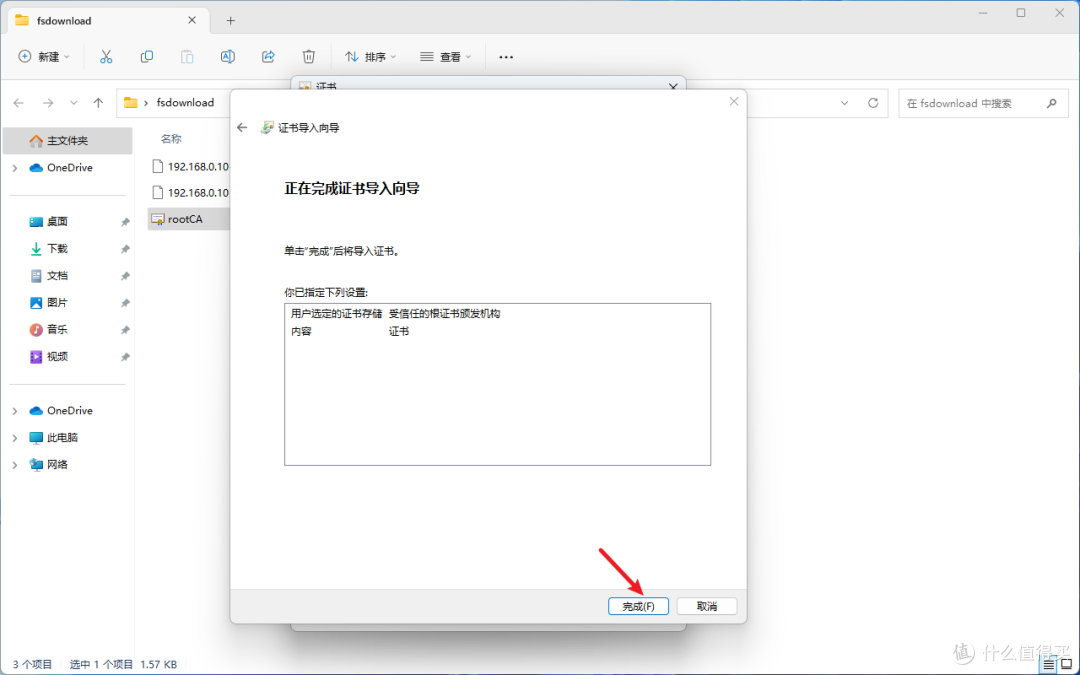This screenshot has width=1080, height=675.
Task: Click the pin icon beside 视频
Action: tap(125, 357)
